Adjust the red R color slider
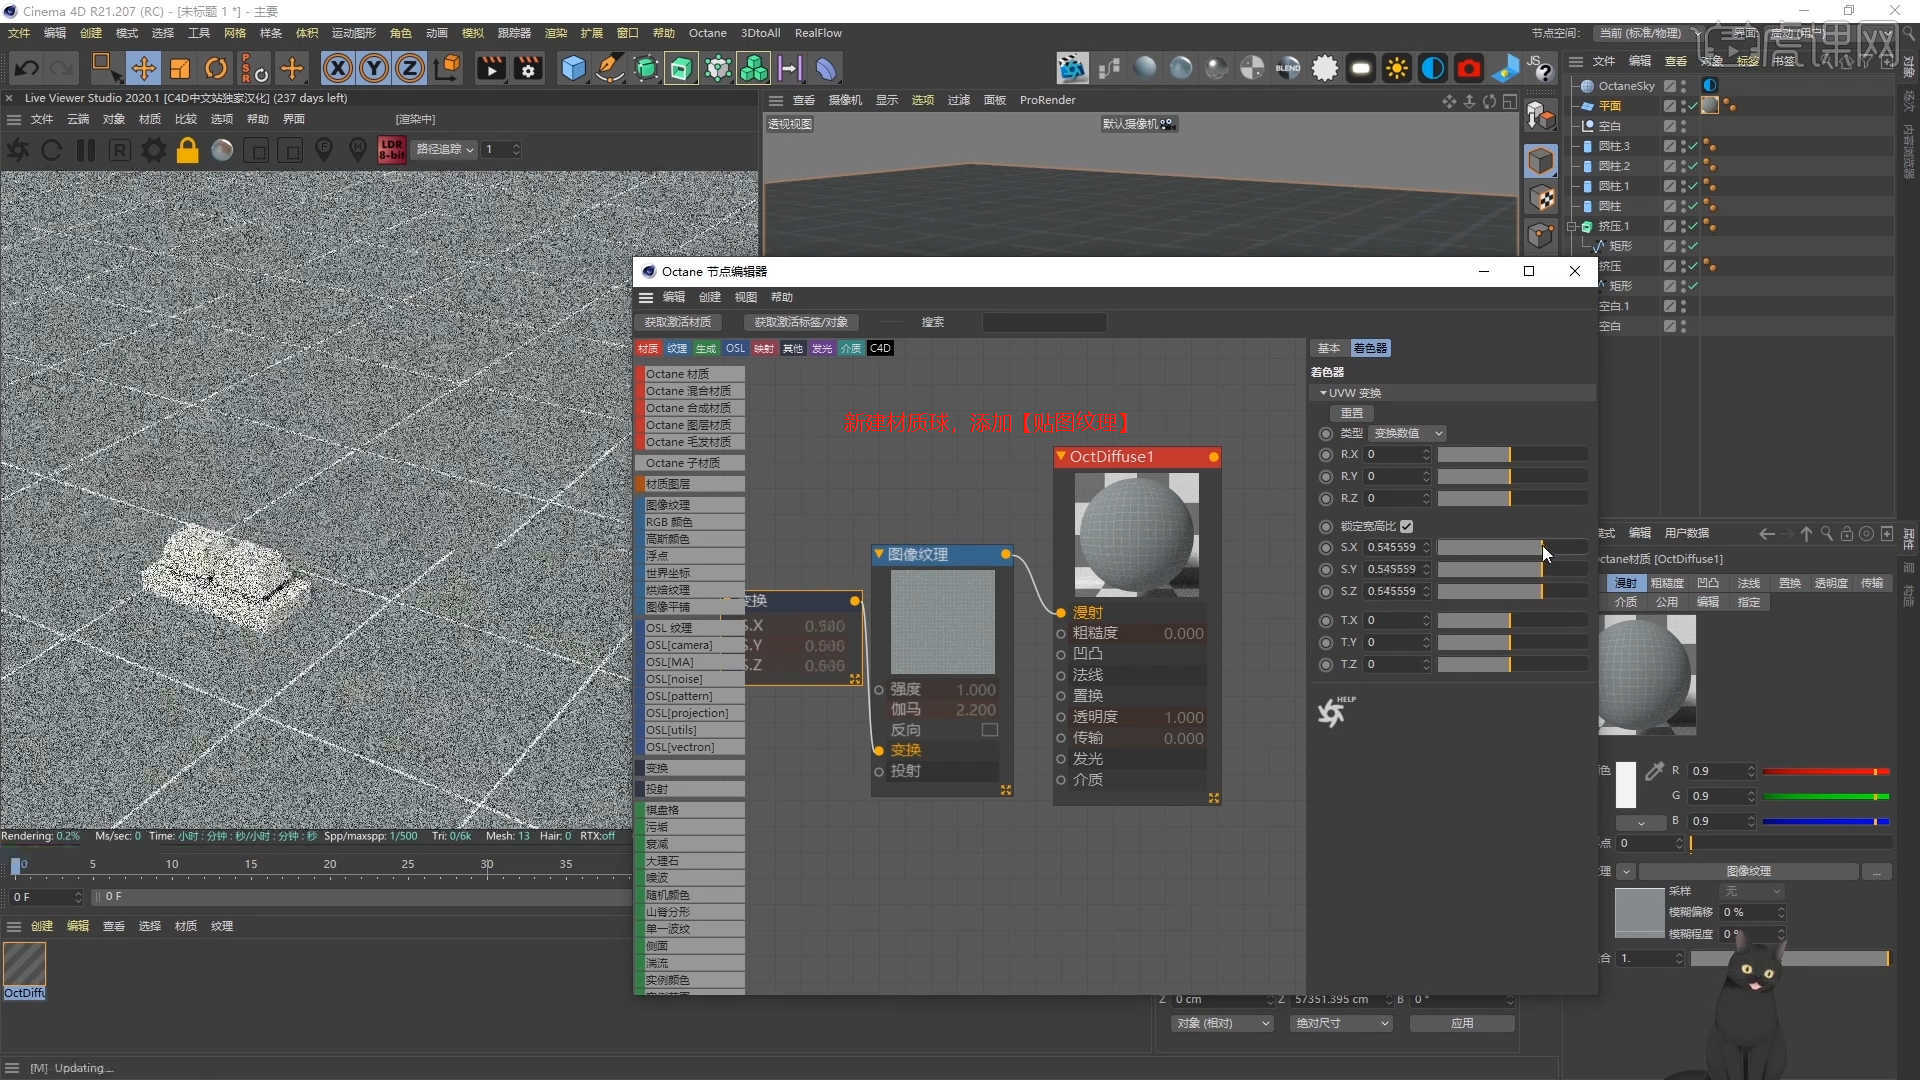The image size is (1920, 1080). coord(1825,771)
